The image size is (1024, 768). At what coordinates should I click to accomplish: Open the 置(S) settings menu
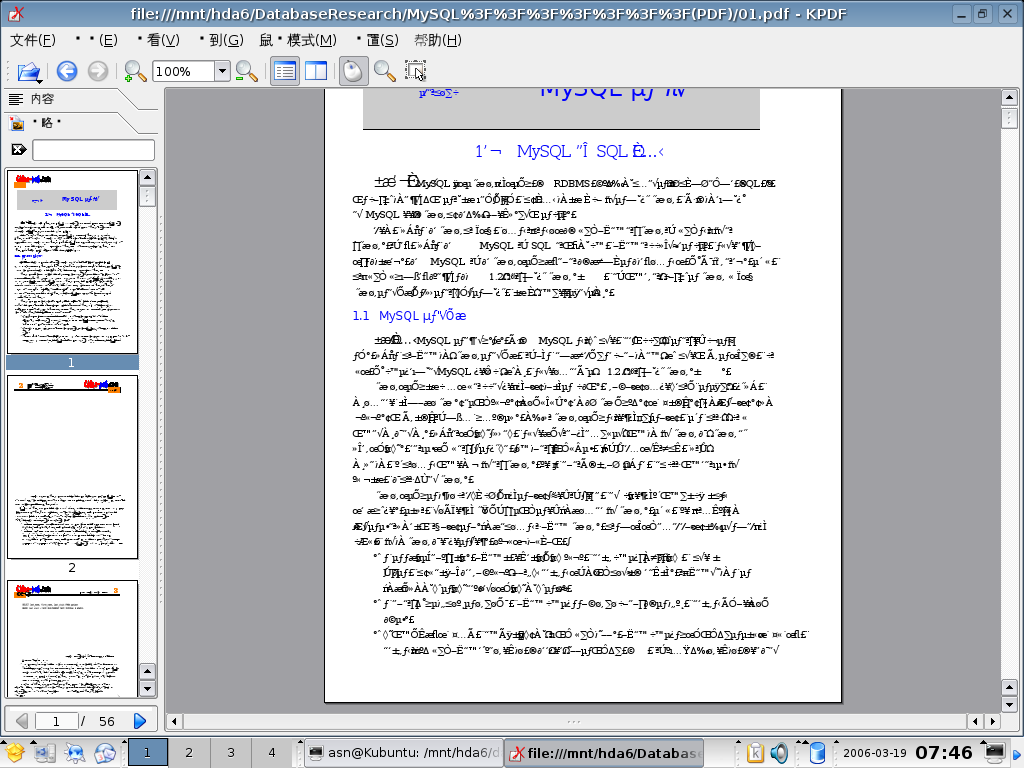click(378, 40)
